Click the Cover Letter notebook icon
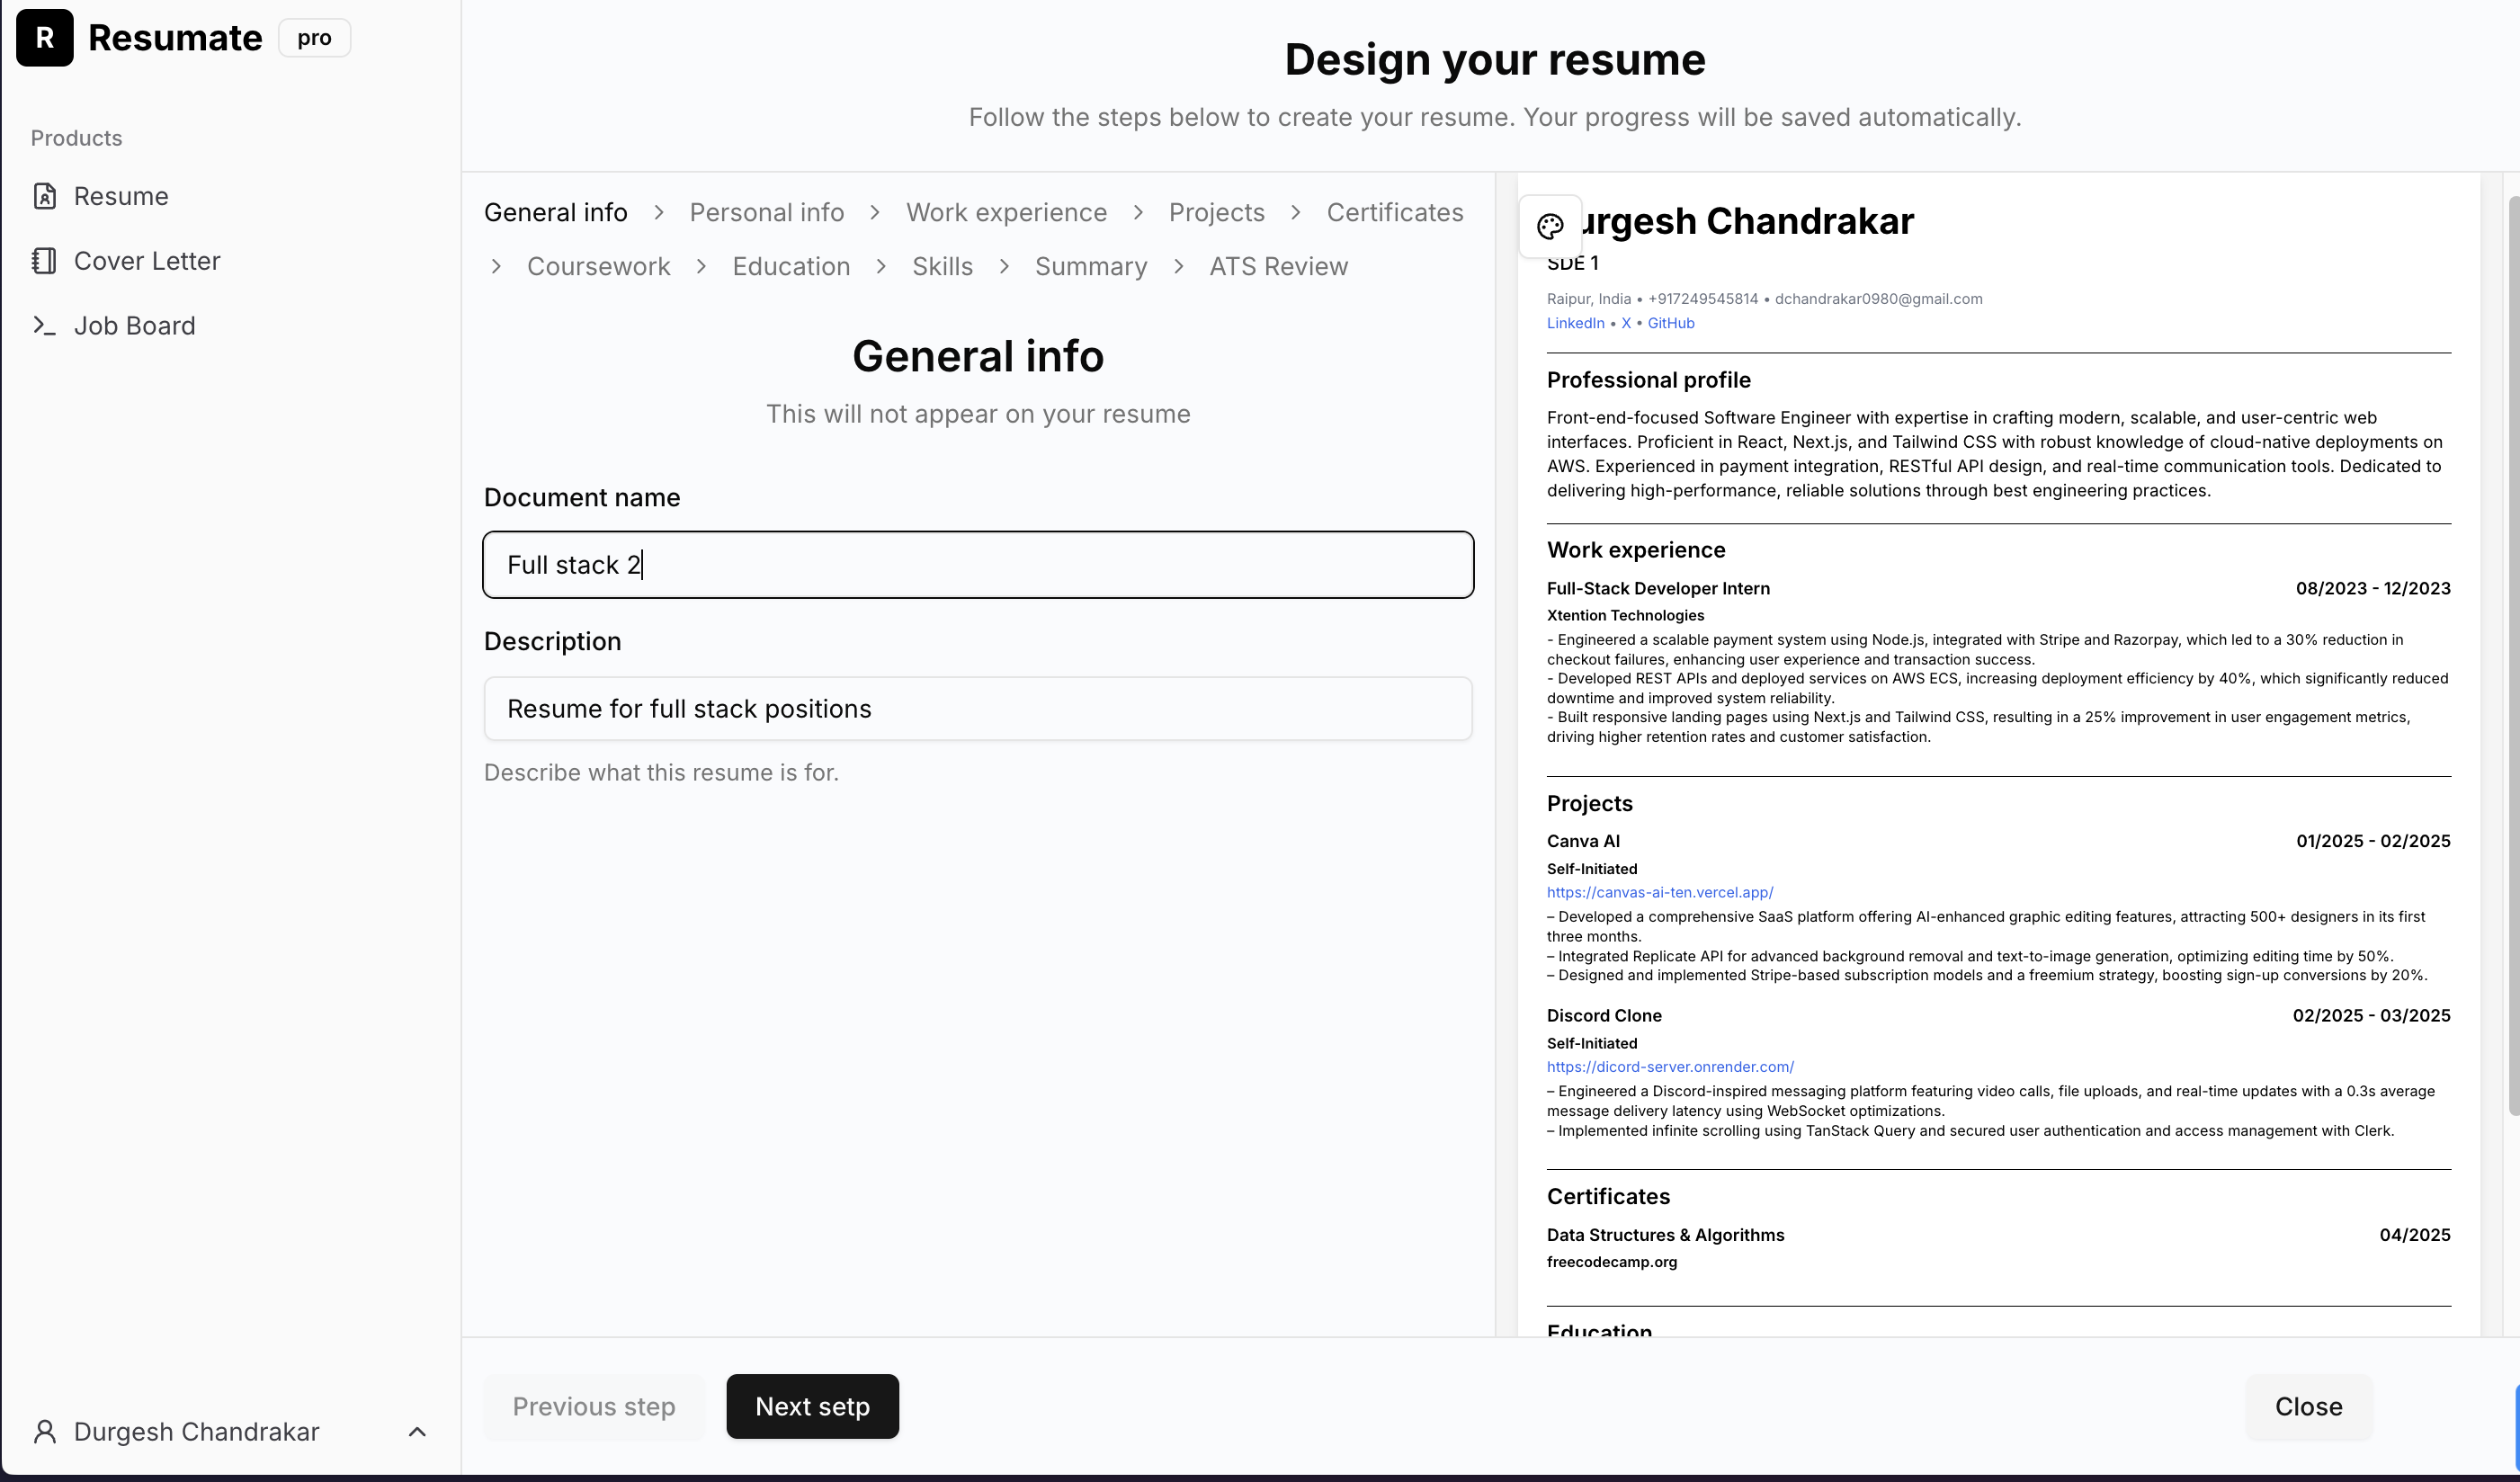 pos(44,261)
